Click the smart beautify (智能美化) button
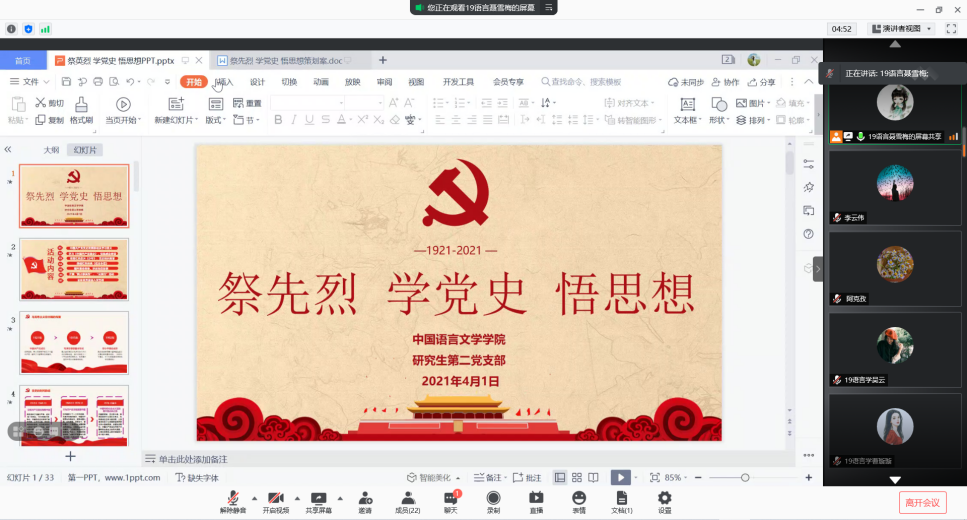This screenshot has width=967, height=520. 433,477
